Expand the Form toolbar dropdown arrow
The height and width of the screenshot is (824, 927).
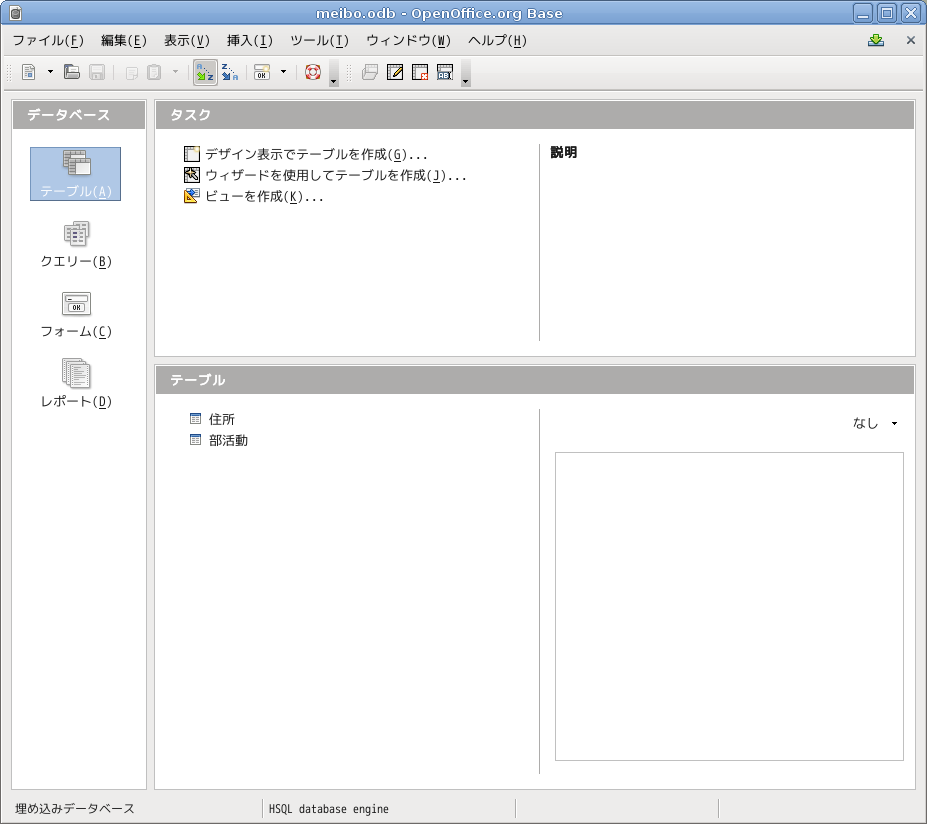tap(283, 72)
